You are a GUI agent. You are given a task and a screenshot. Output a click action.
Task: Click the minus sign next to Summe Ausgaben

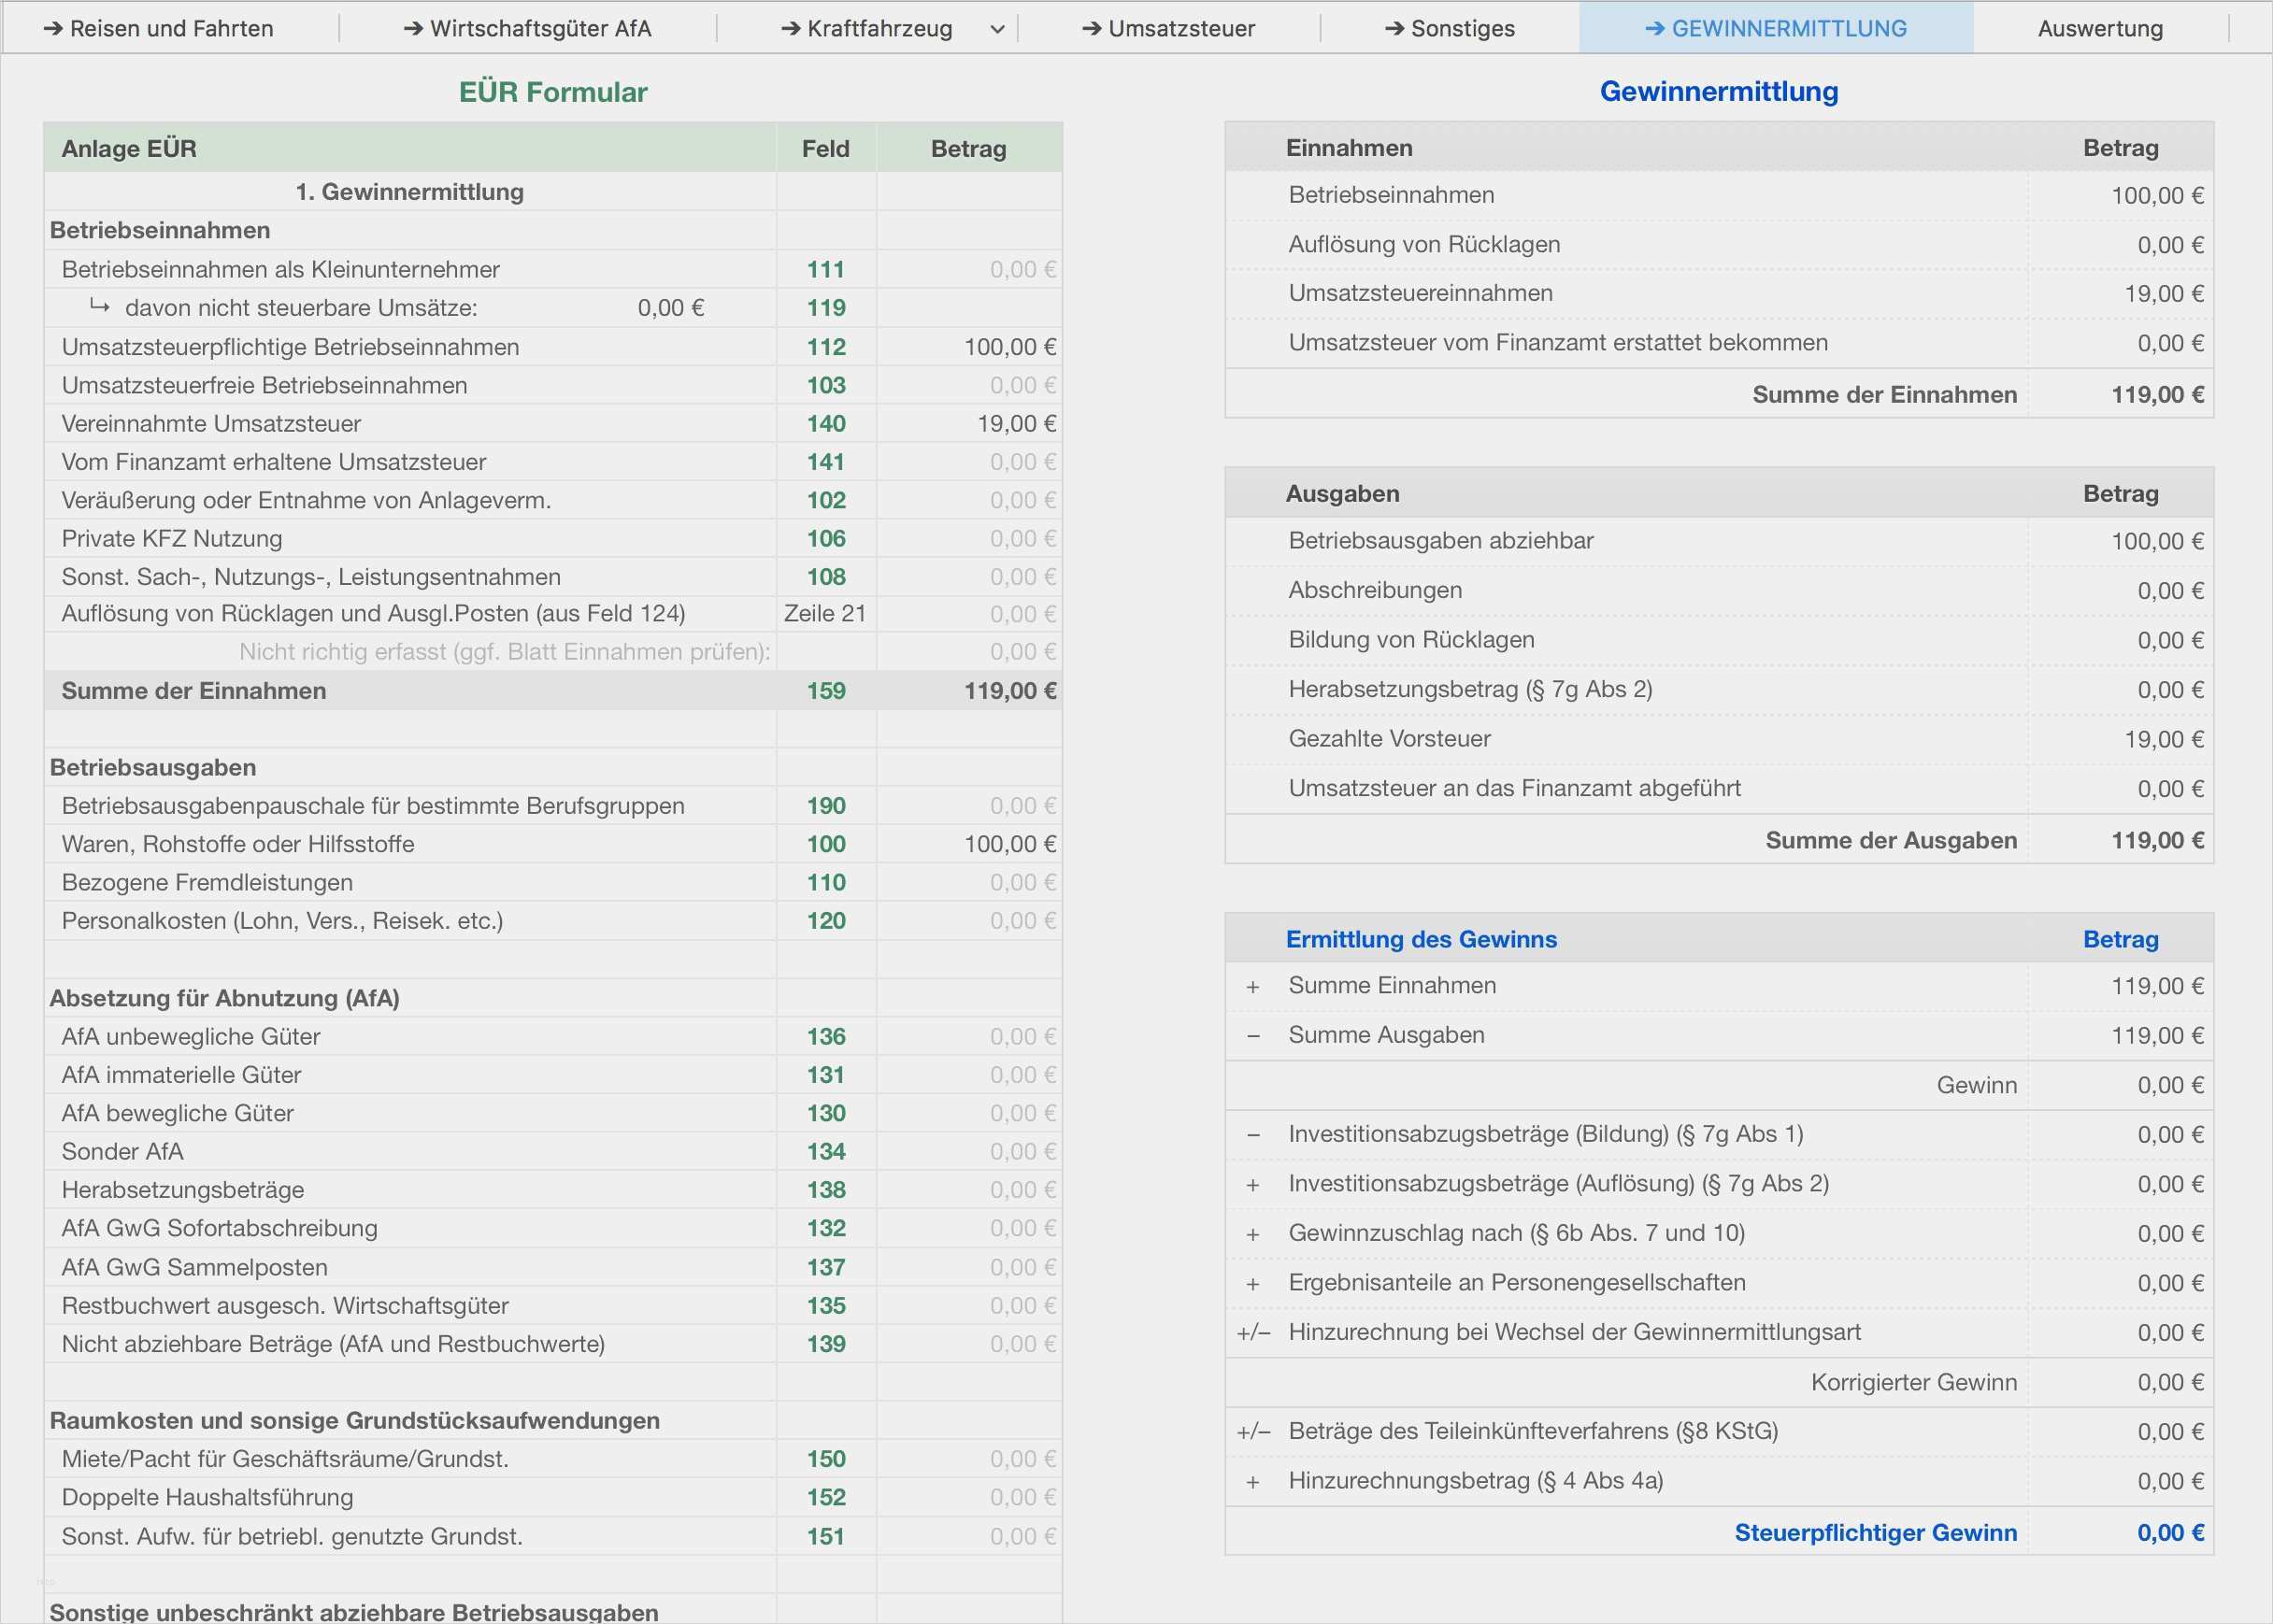[1253, 1036]
